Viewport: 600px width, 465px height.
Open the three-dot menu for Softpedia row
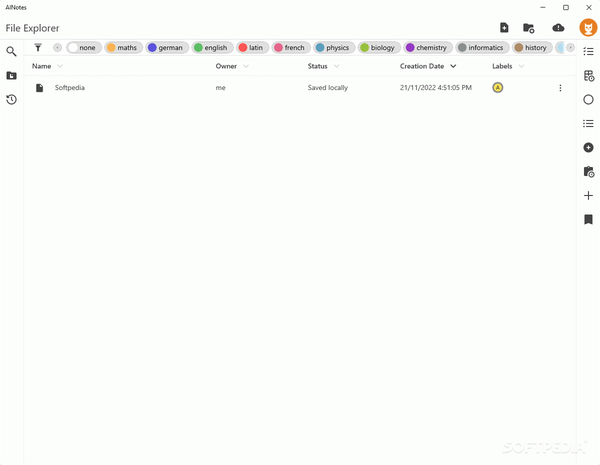[560, 88]
